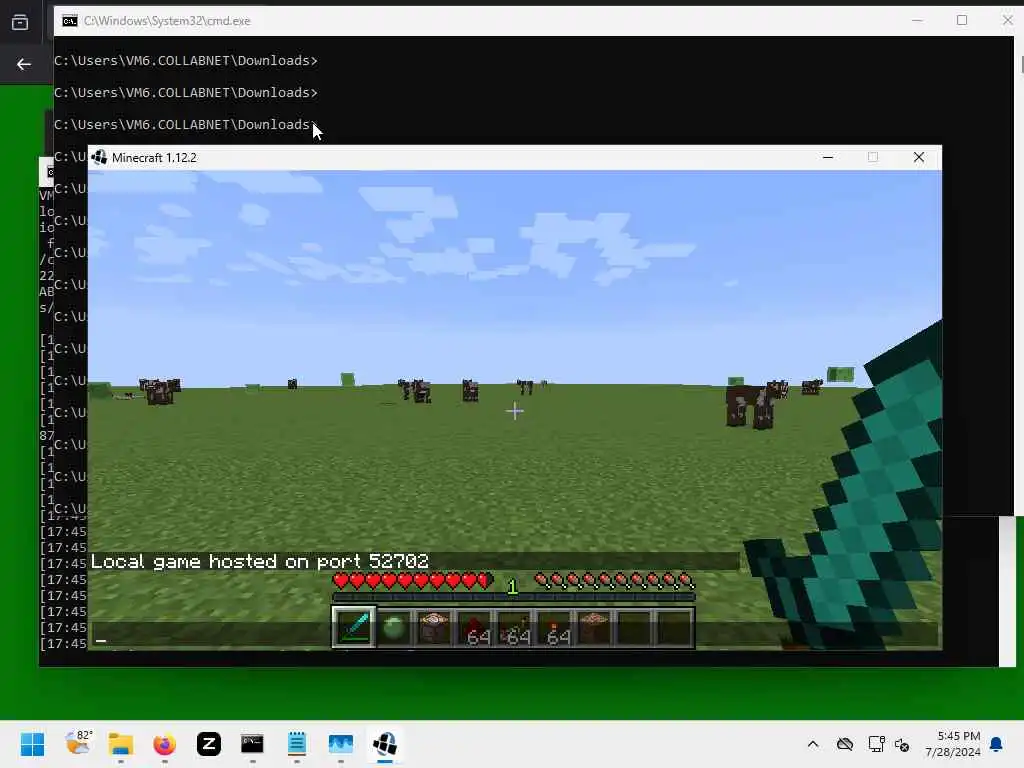Minimize the Minecraft 1.12.2 window
Viewport: 1024px width, 768px height.
tap(827, 157)
